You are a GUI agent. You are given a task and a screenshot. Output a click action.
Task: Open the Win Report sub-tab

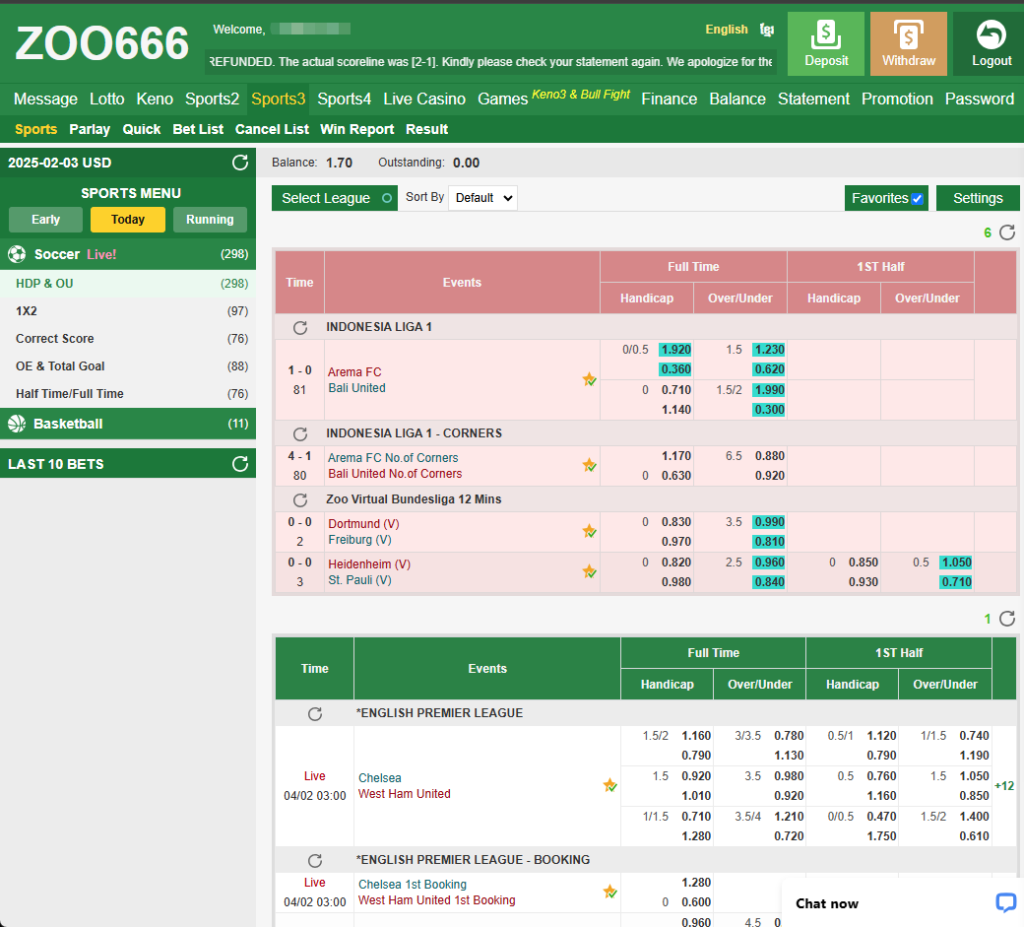tap(357, 129)
